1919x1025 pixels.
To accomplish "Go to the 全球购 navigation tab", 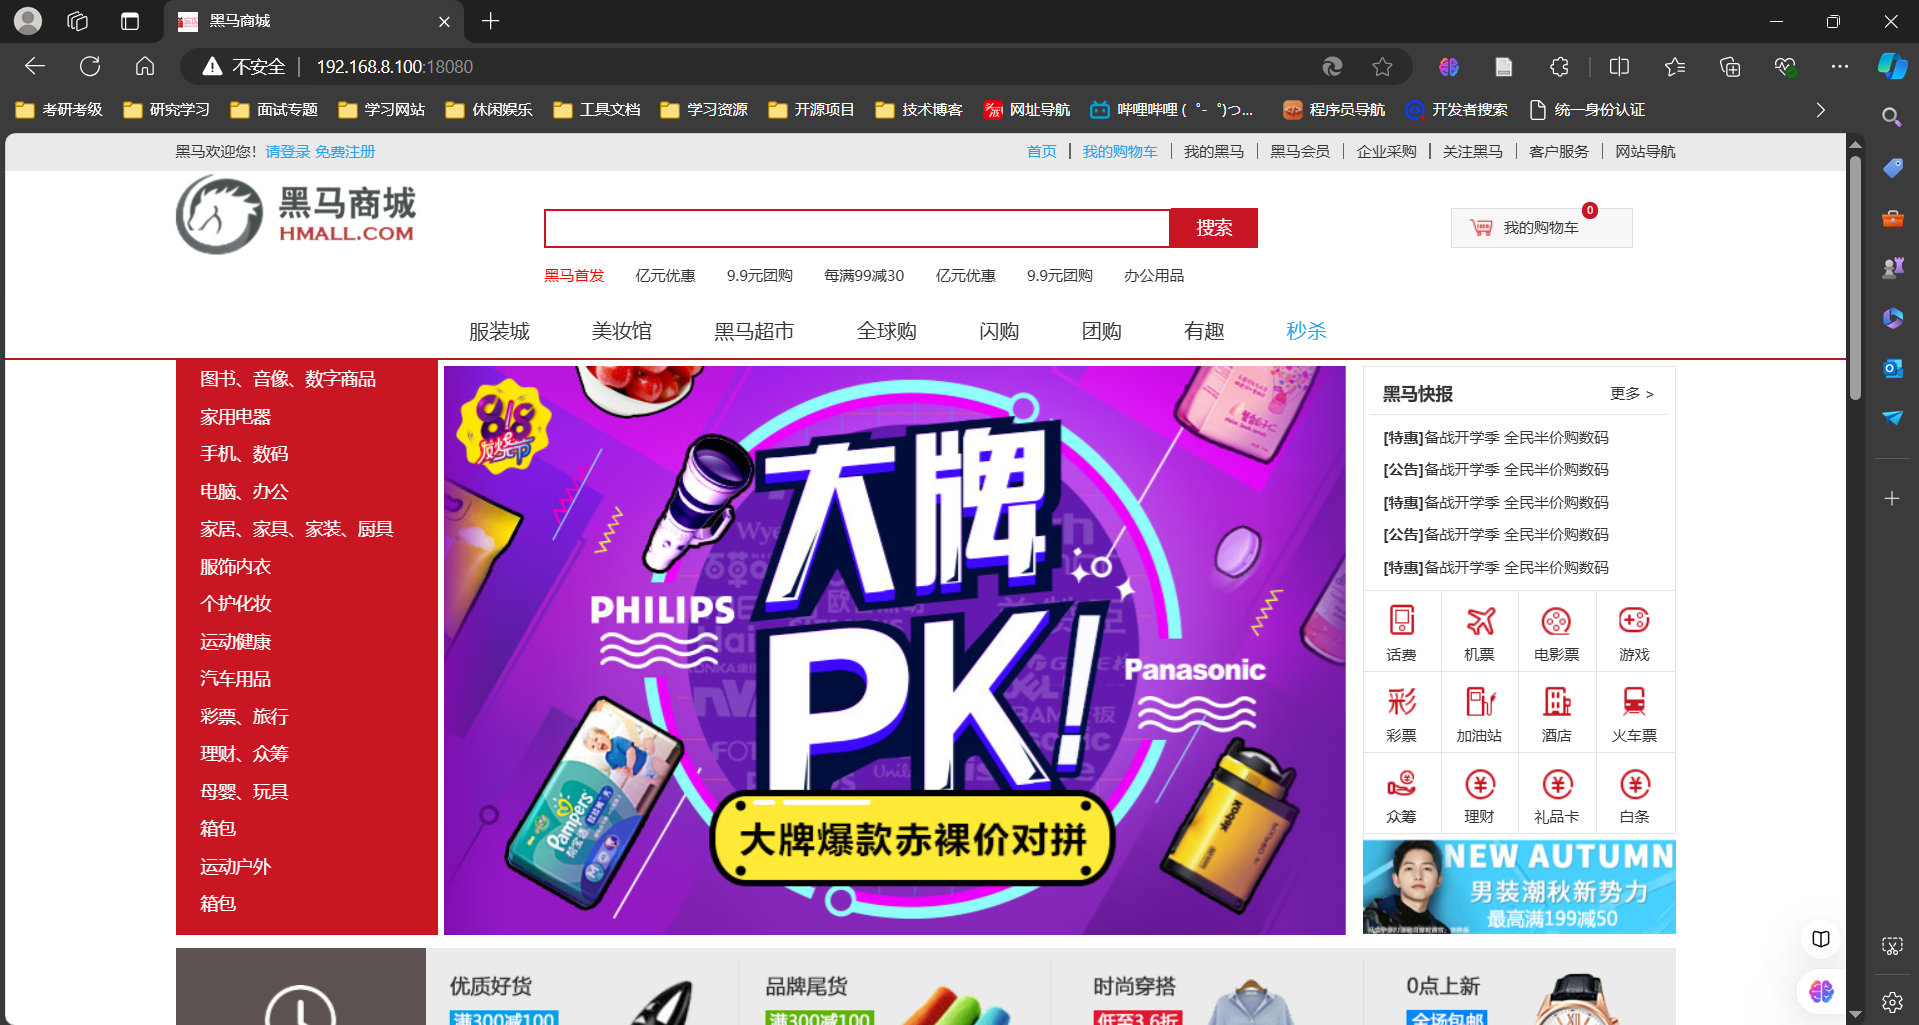I will pos(886,331).
